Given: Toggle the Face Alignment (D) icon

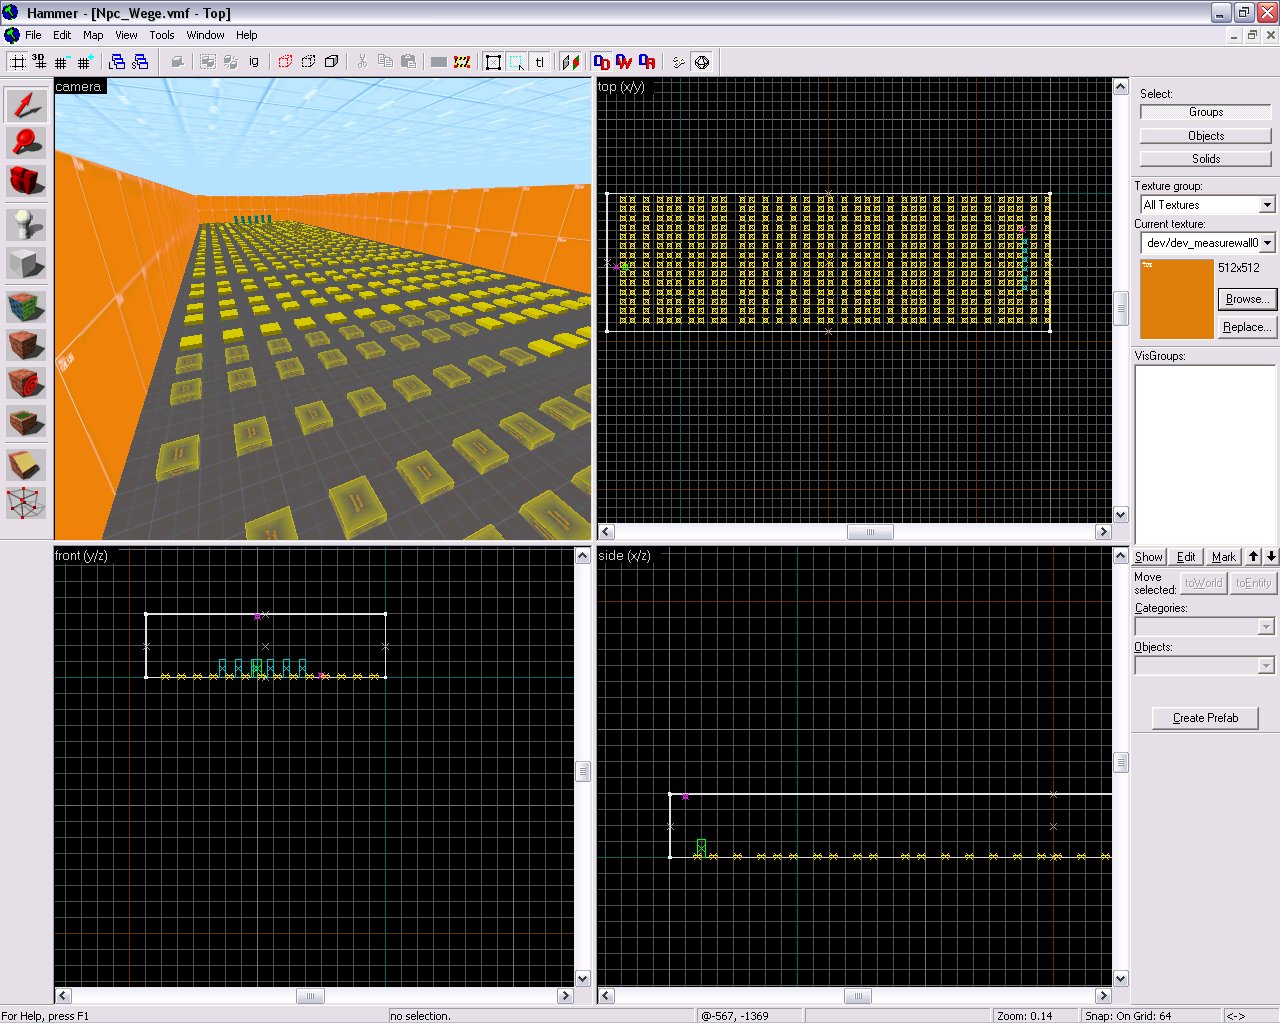Looking at the screenshot, I should pos(601,62).
